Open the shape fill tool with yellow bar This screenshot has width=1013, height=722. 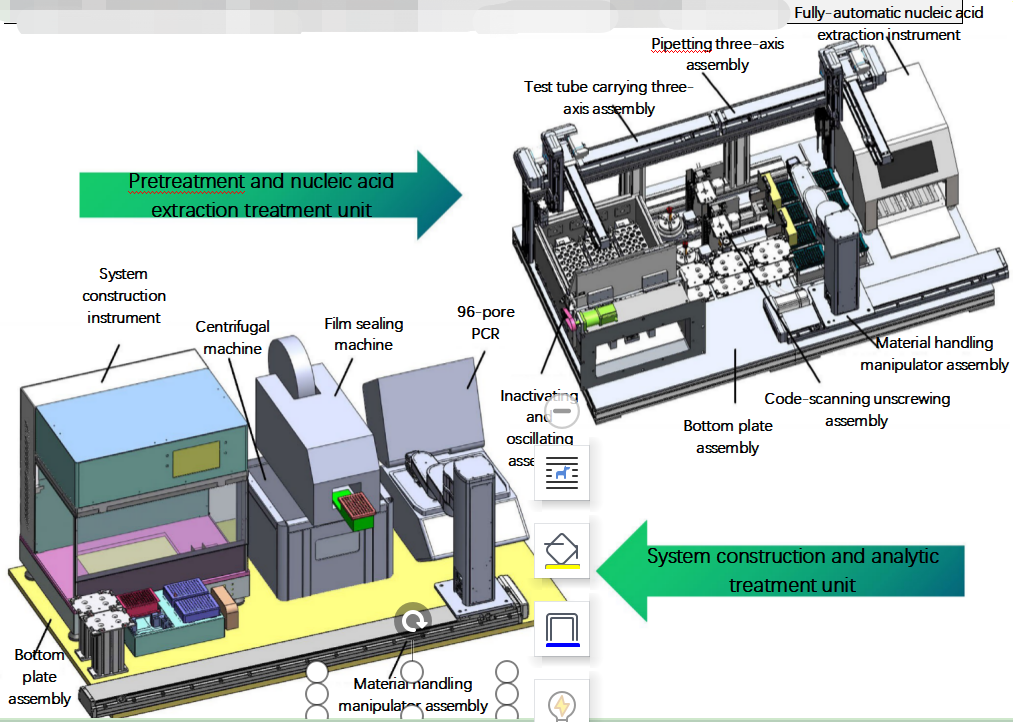point(562,551)
